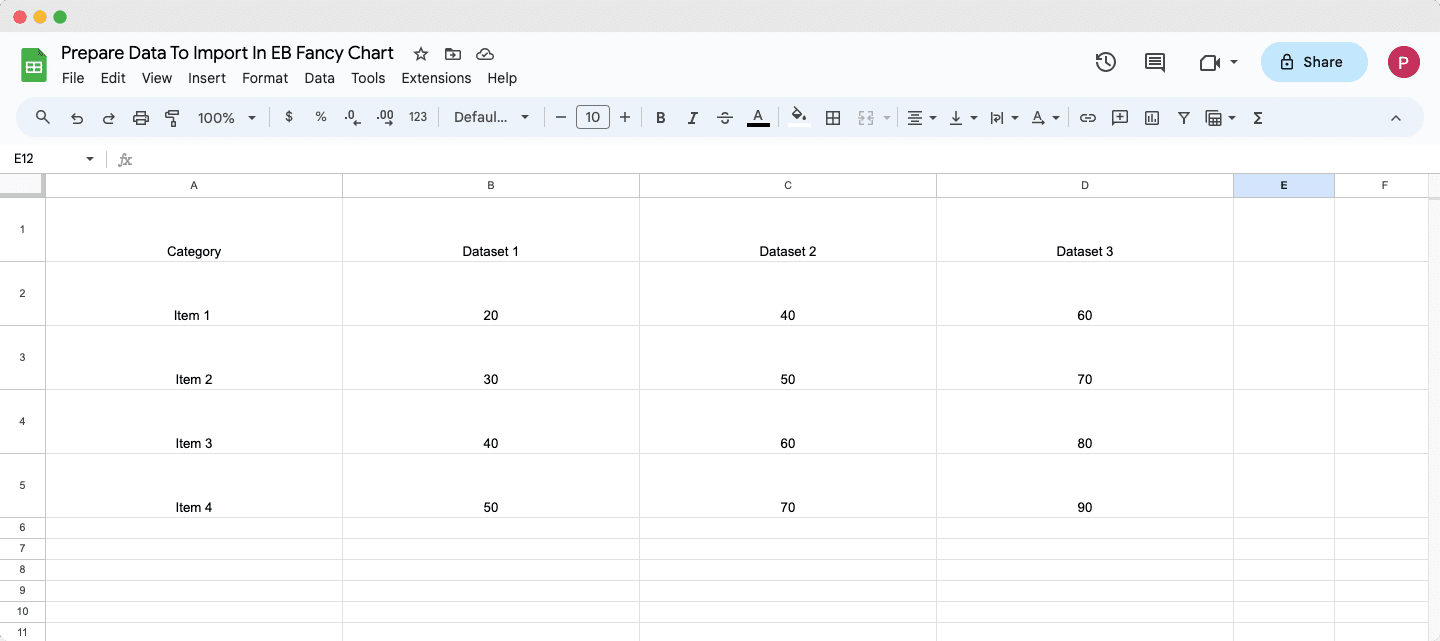
Task: Insert a comment using the toolbar
Action: [1120, 117]
